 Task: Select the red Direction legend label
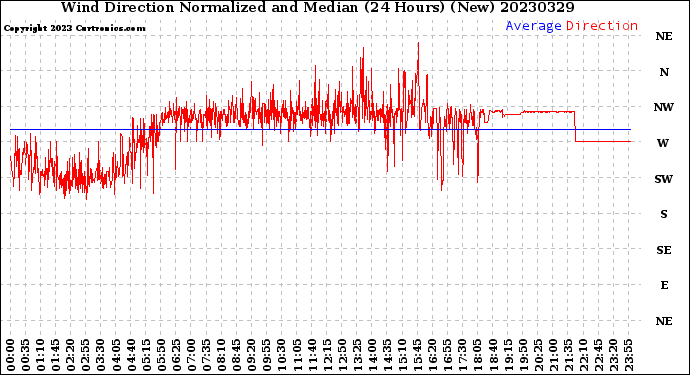coord(602,26)
